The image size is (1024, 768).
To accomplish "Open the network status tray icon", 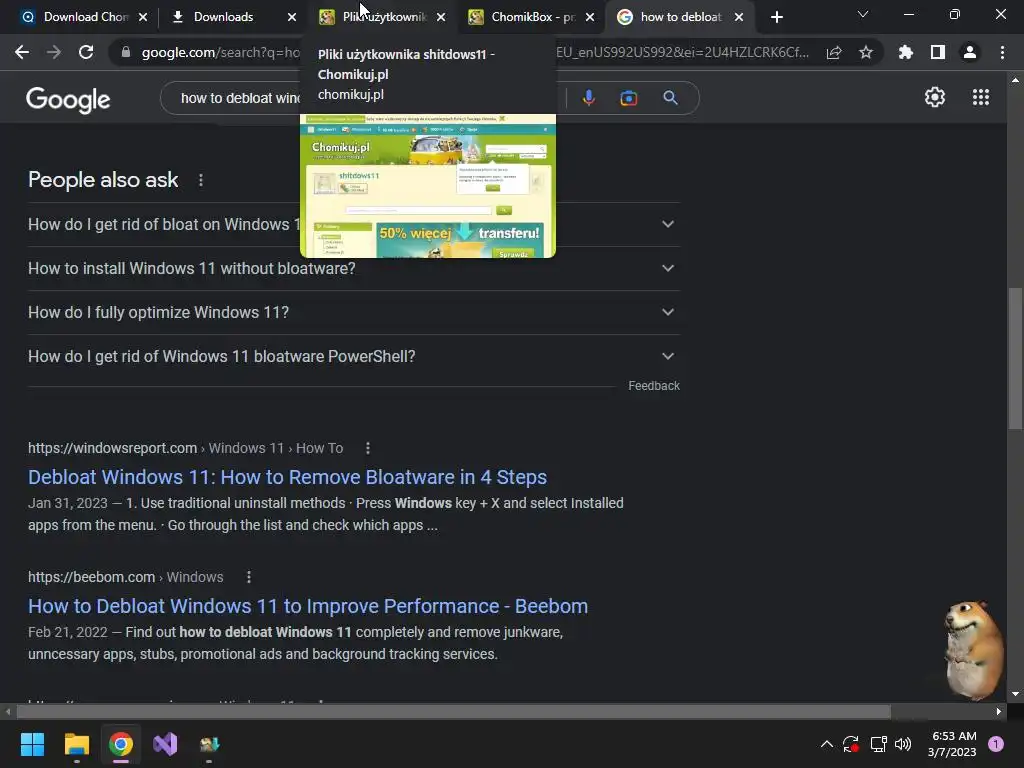I will click(x=878, y=744).
